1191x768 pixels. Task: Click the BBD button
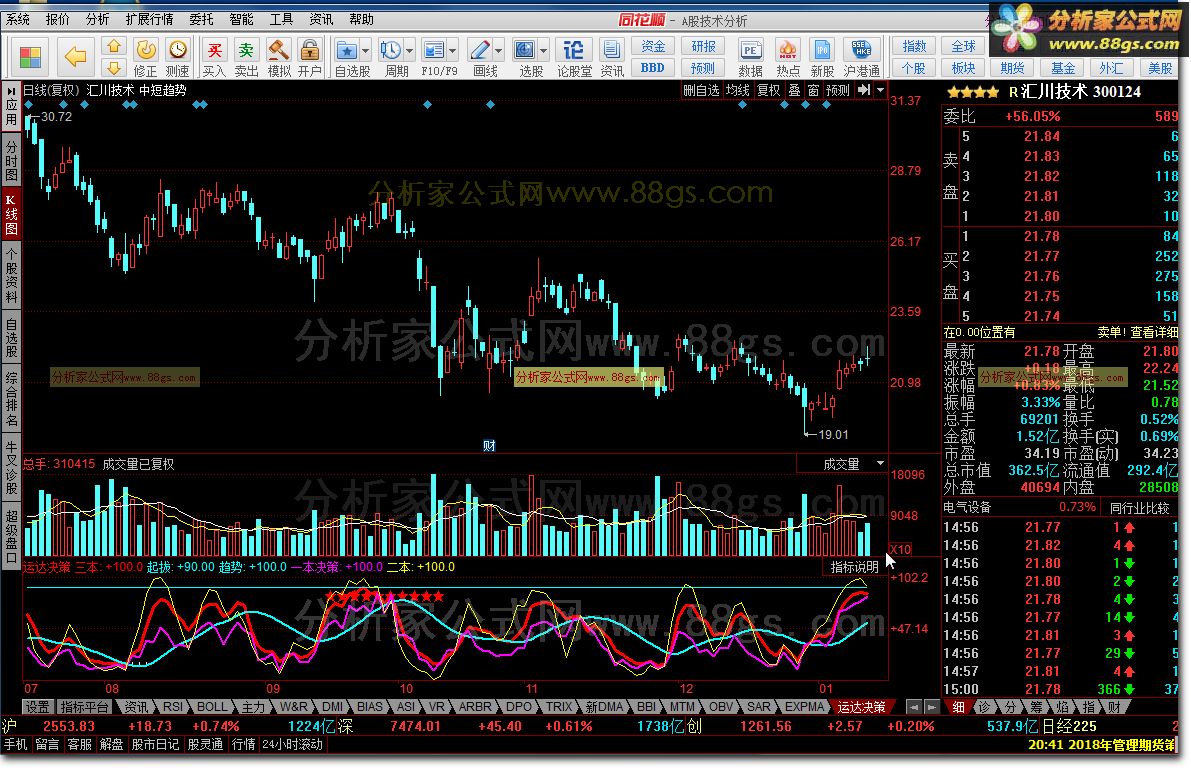coord(653,68)
